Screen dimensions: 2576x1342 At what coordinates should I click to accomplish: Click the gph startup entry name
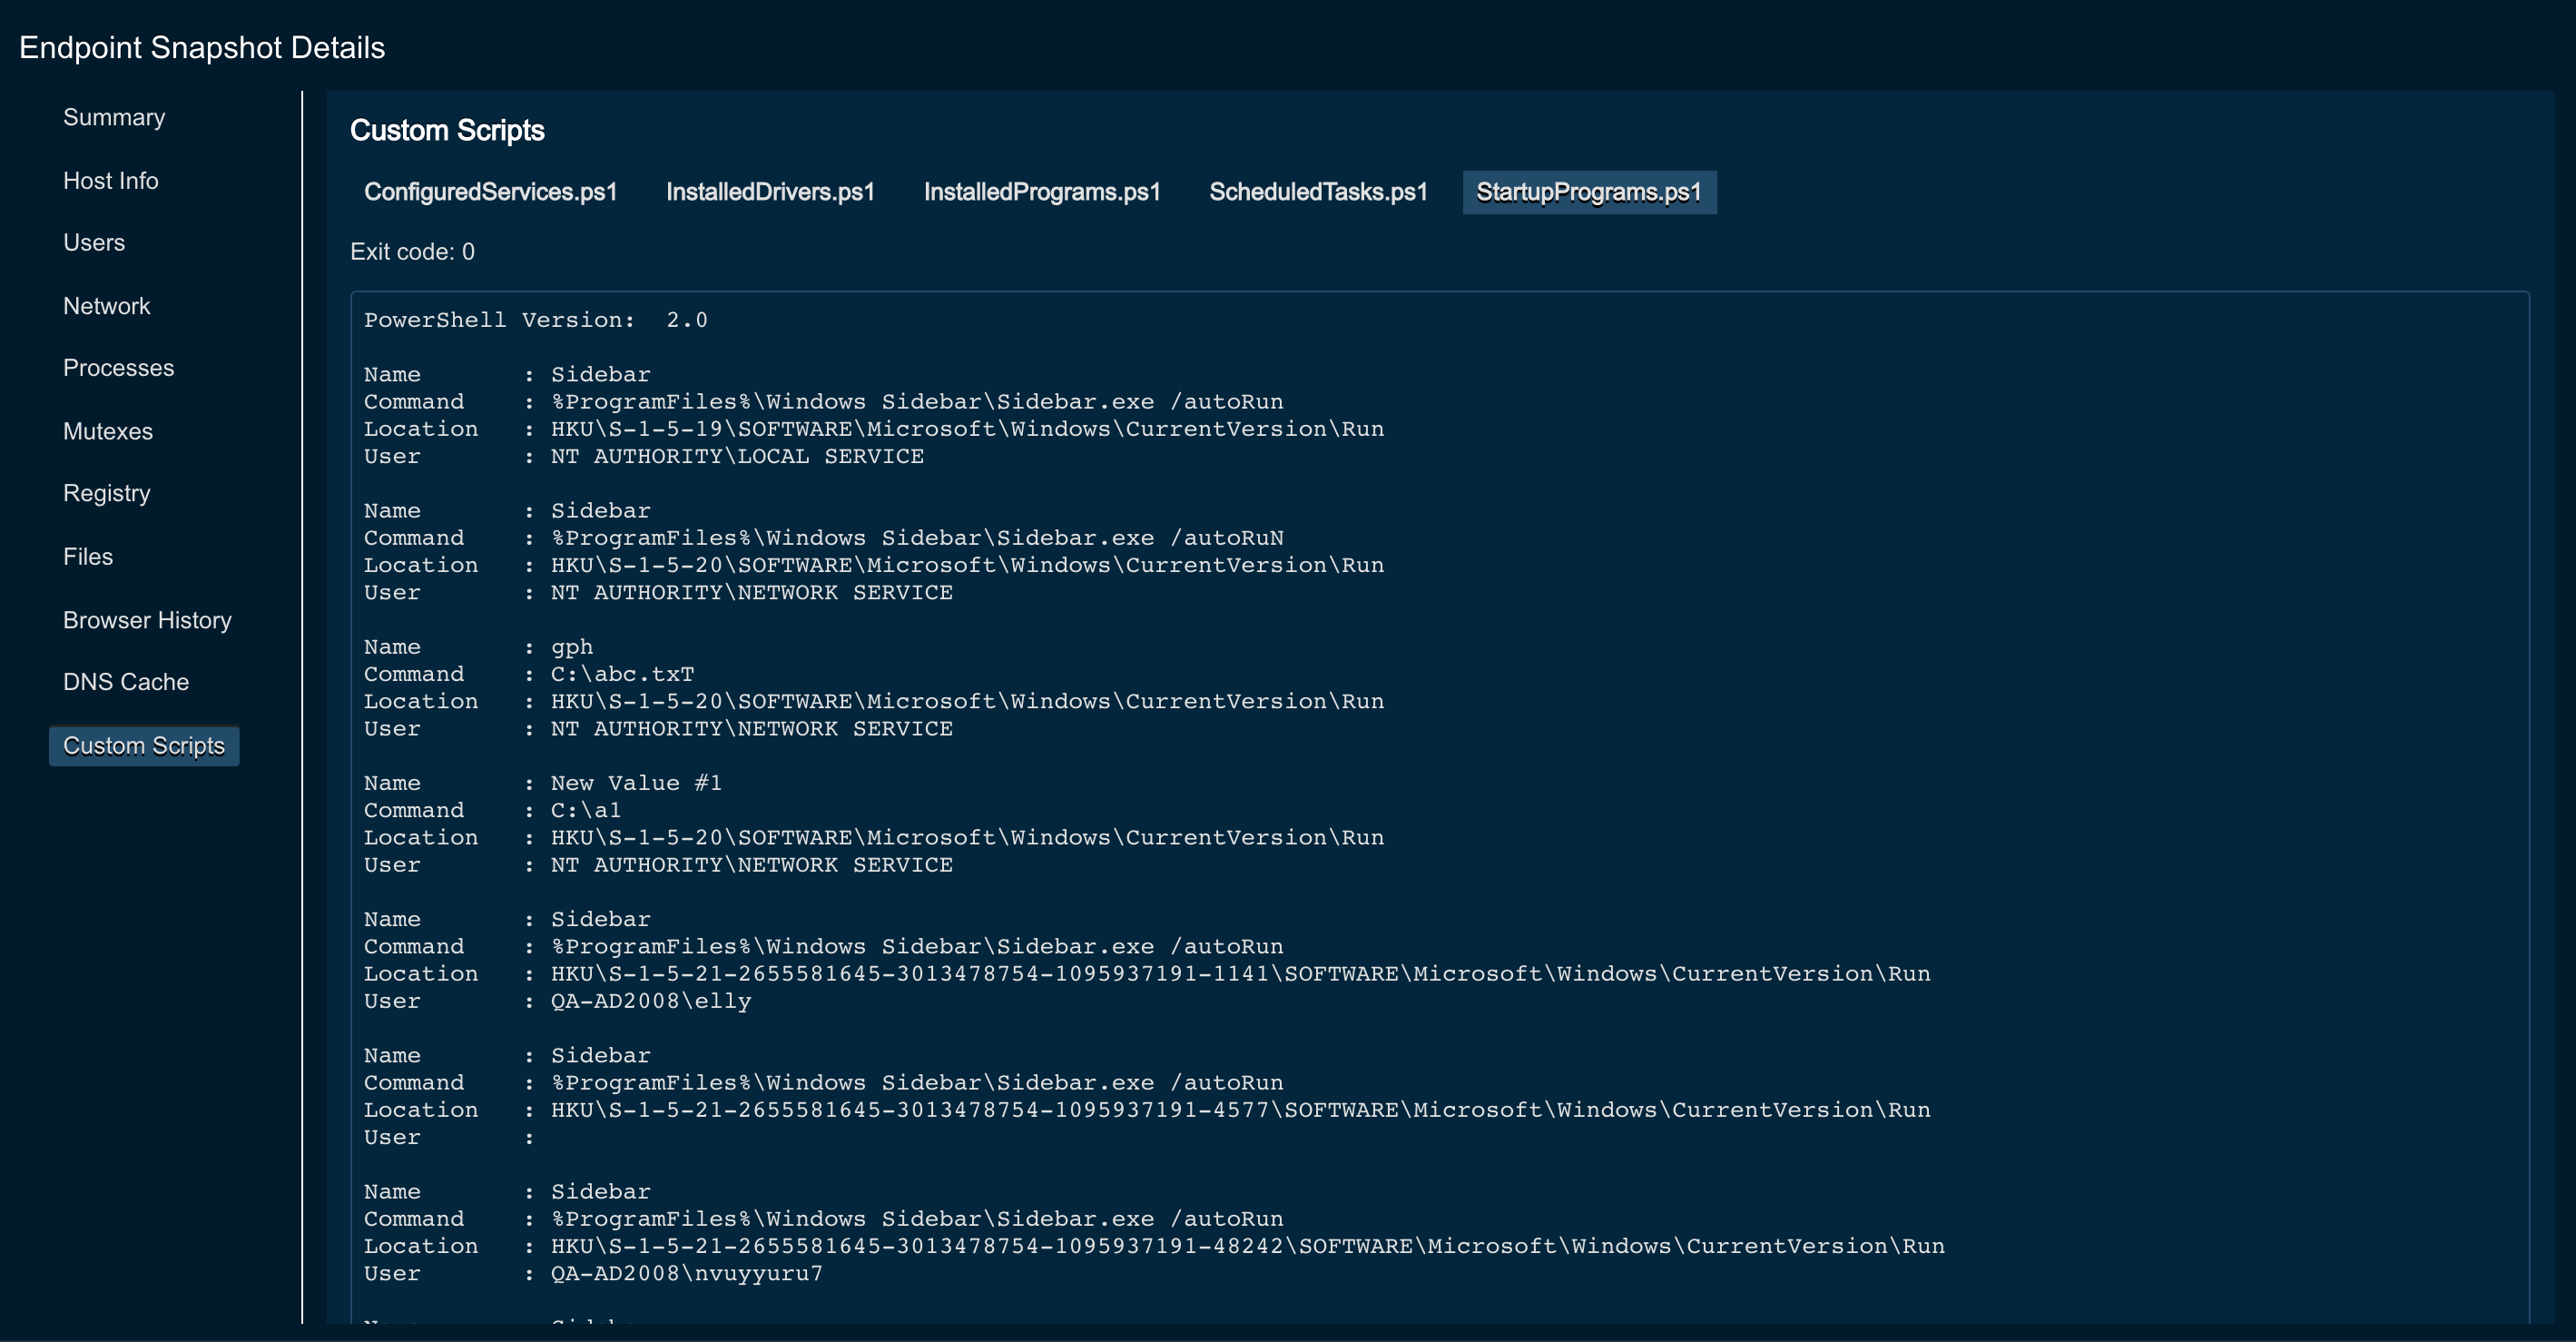(x=572, y=647)
